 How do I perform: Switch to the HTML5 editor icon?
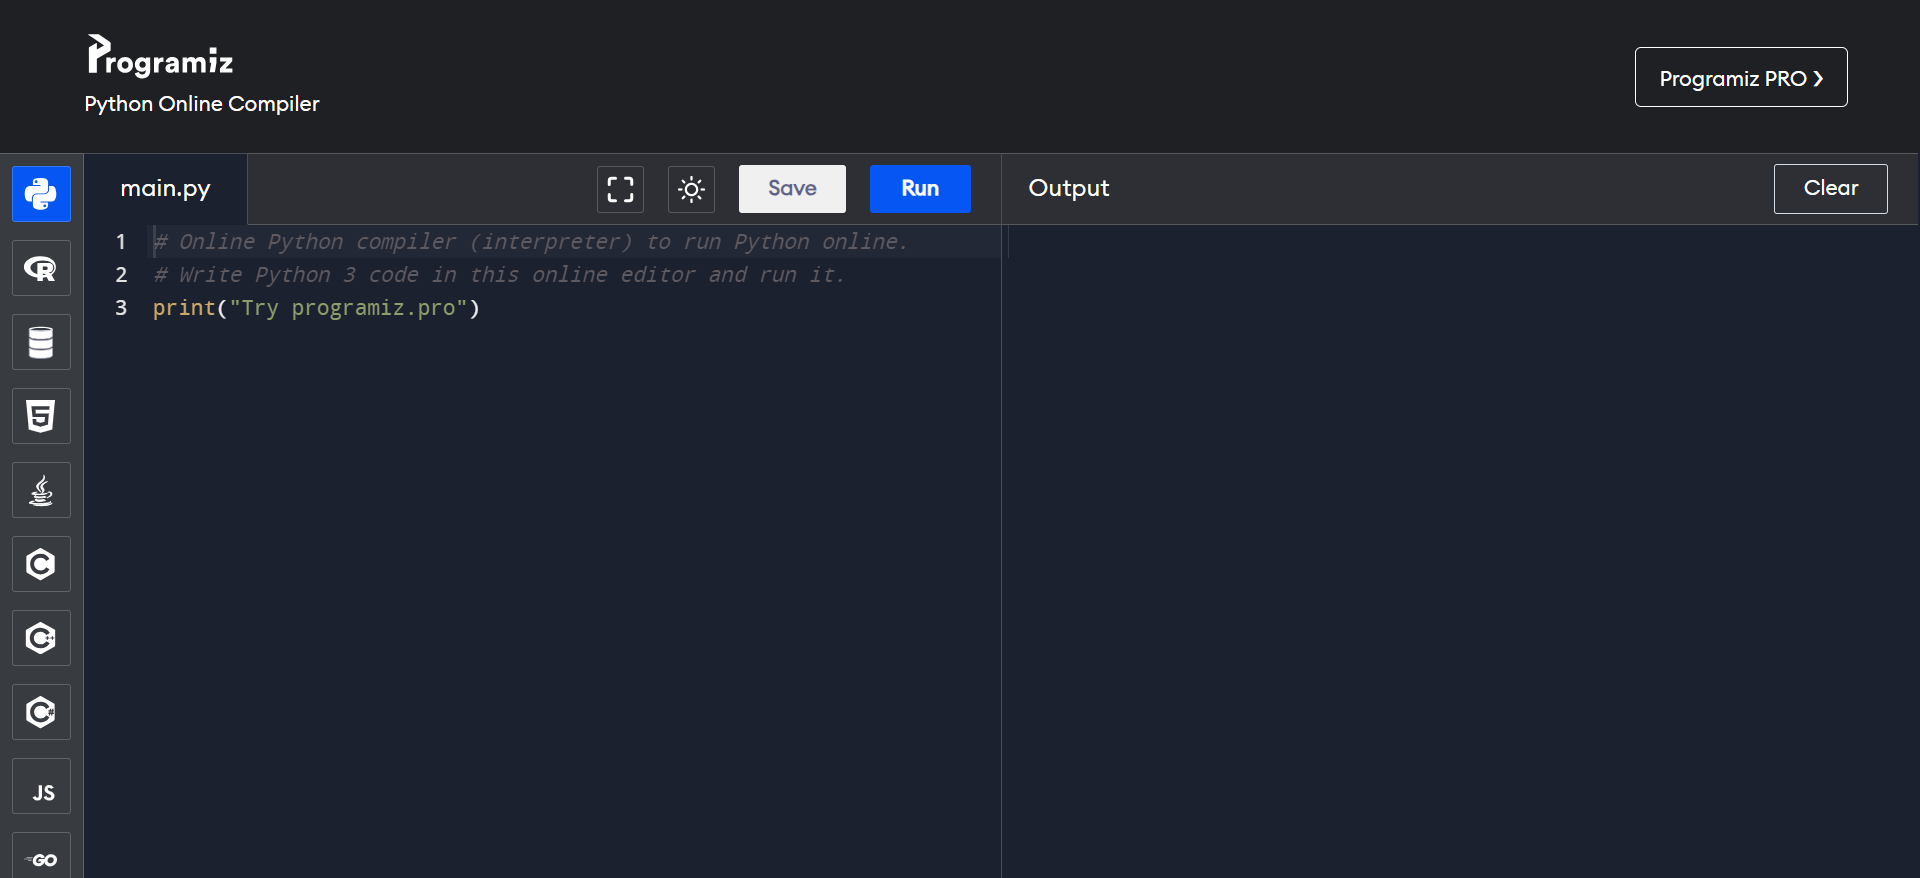click(41, 416)
